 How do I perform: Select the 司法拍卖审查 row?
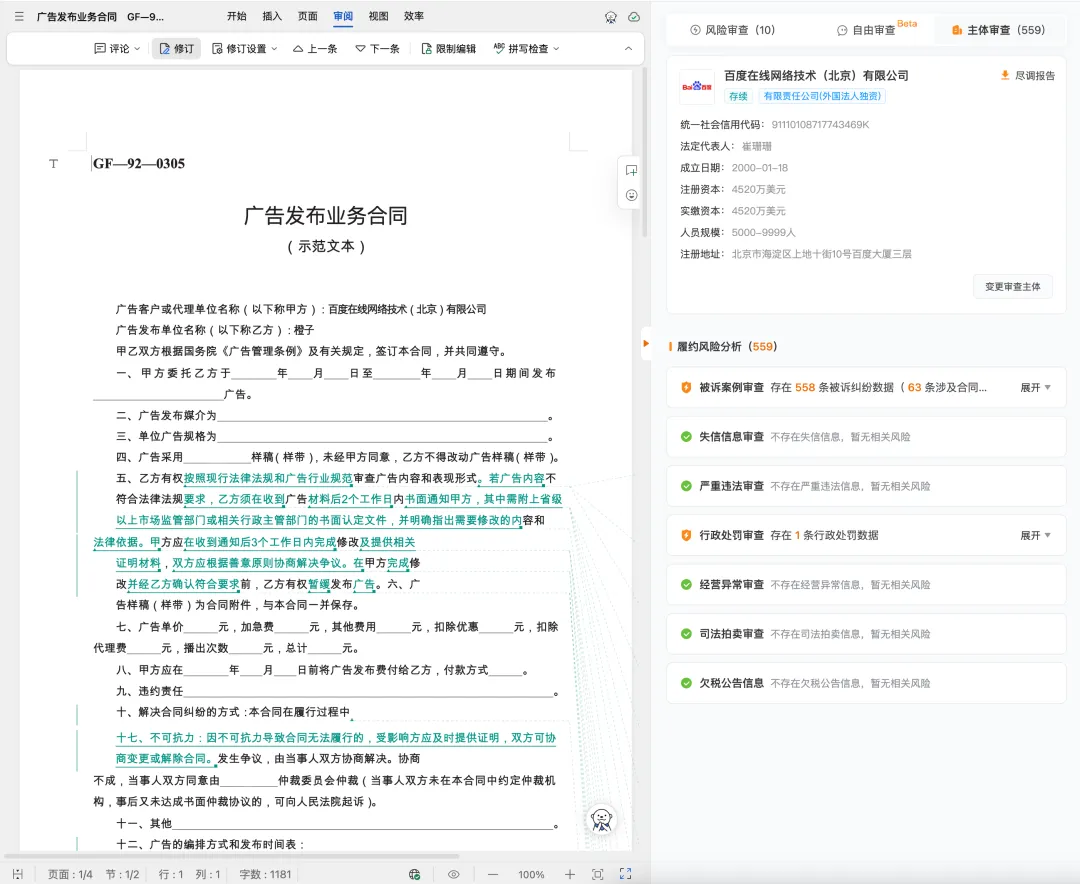(x=866, y=634)
